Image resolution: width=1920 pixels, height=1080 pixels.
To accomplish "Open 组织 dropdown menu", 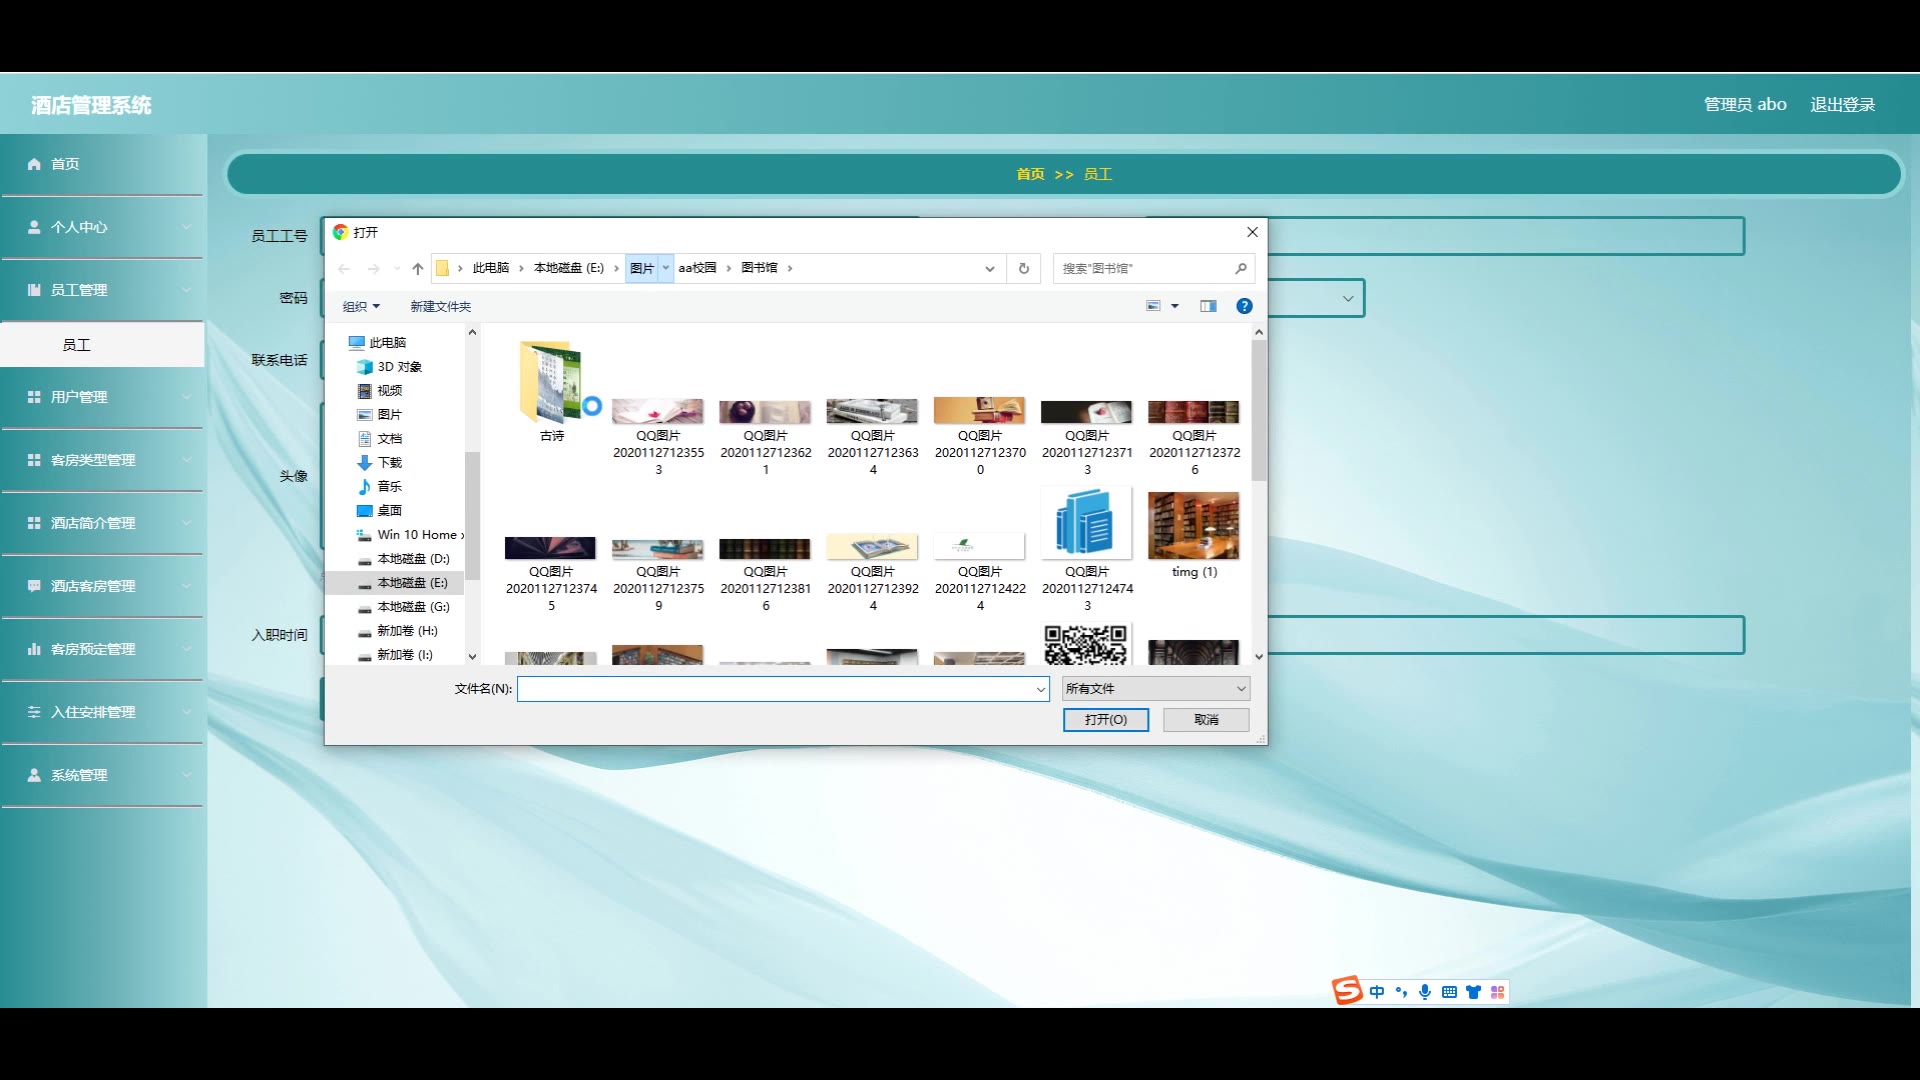I will click(x=361, y=307).
